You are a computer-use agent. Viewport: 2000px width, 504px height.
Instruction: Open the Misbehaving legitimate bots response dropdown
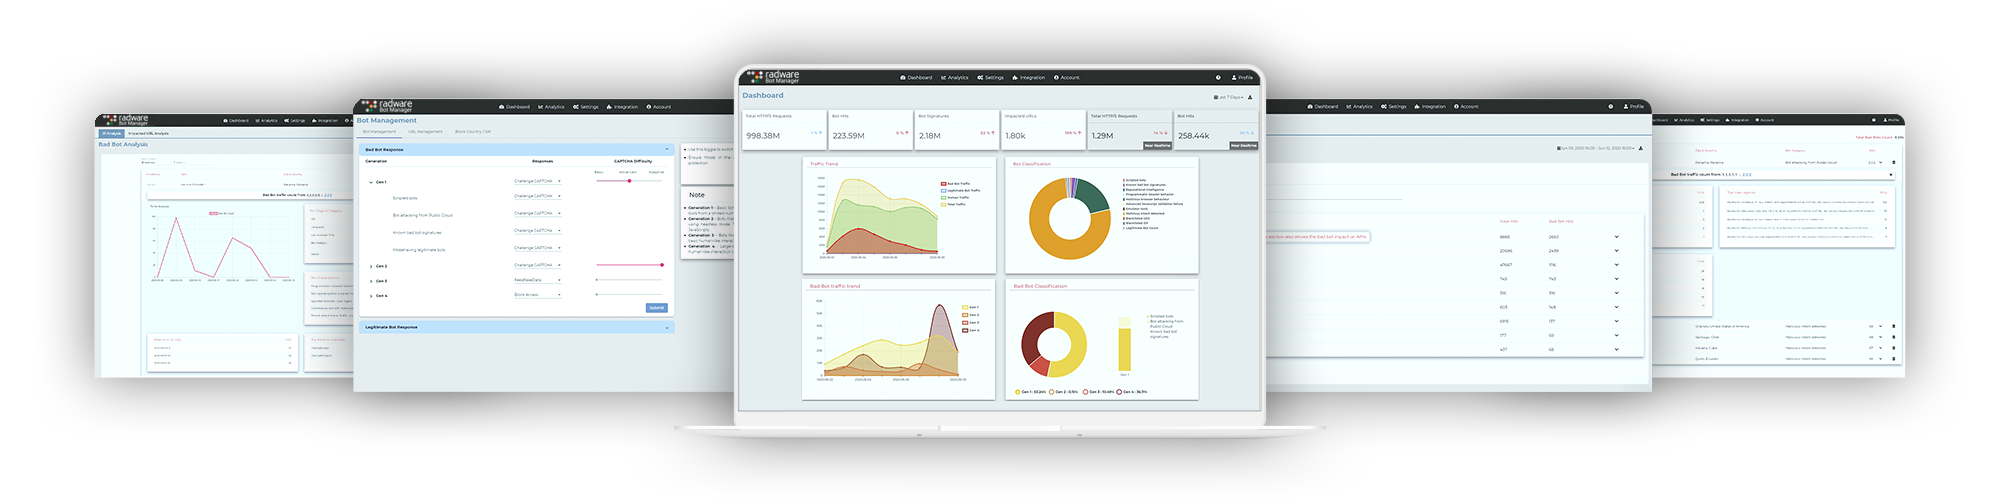click(x=538, y=247)
